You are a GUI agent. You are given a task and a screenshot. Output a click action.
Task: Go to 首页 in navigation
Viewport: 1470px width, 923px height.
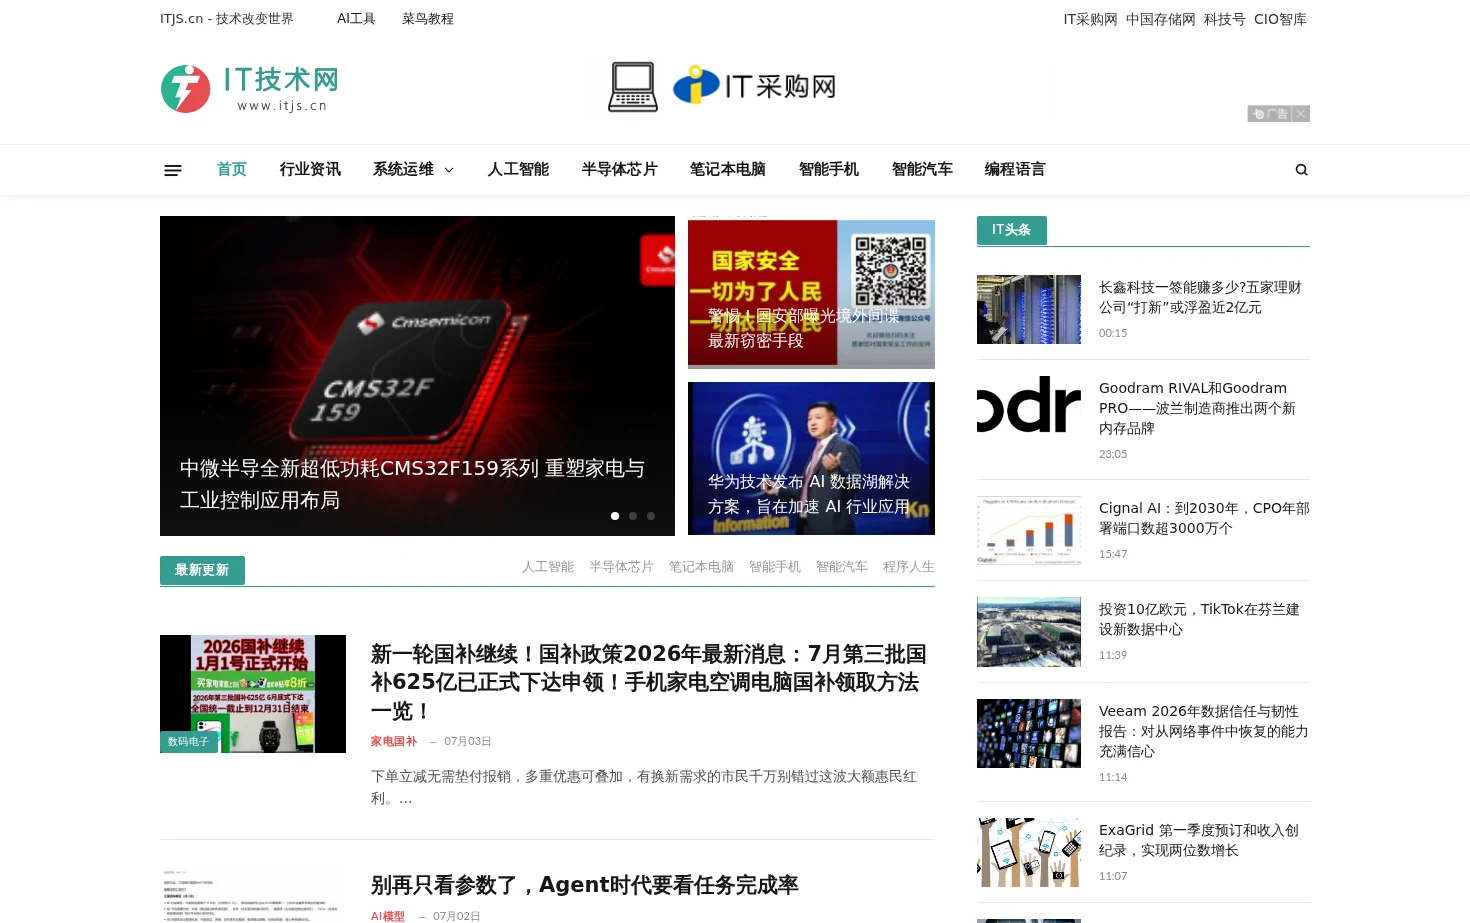(x=232, y=169)
